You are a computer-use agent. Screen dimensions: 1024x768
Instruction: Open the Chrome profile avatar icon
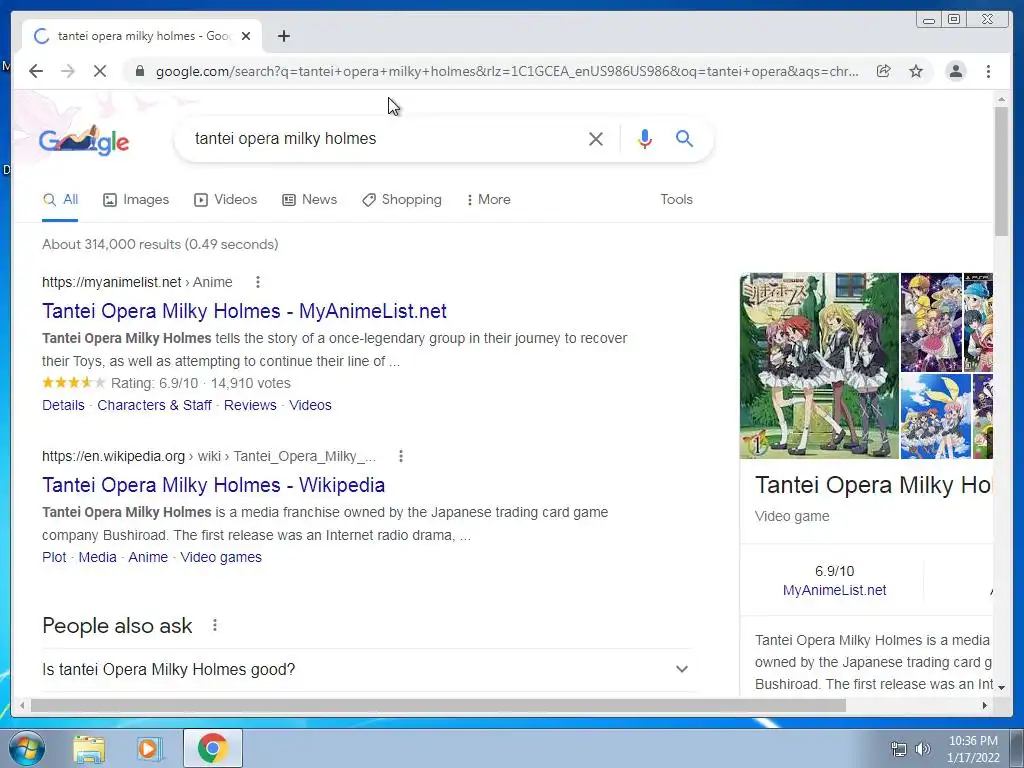[955, 71]
